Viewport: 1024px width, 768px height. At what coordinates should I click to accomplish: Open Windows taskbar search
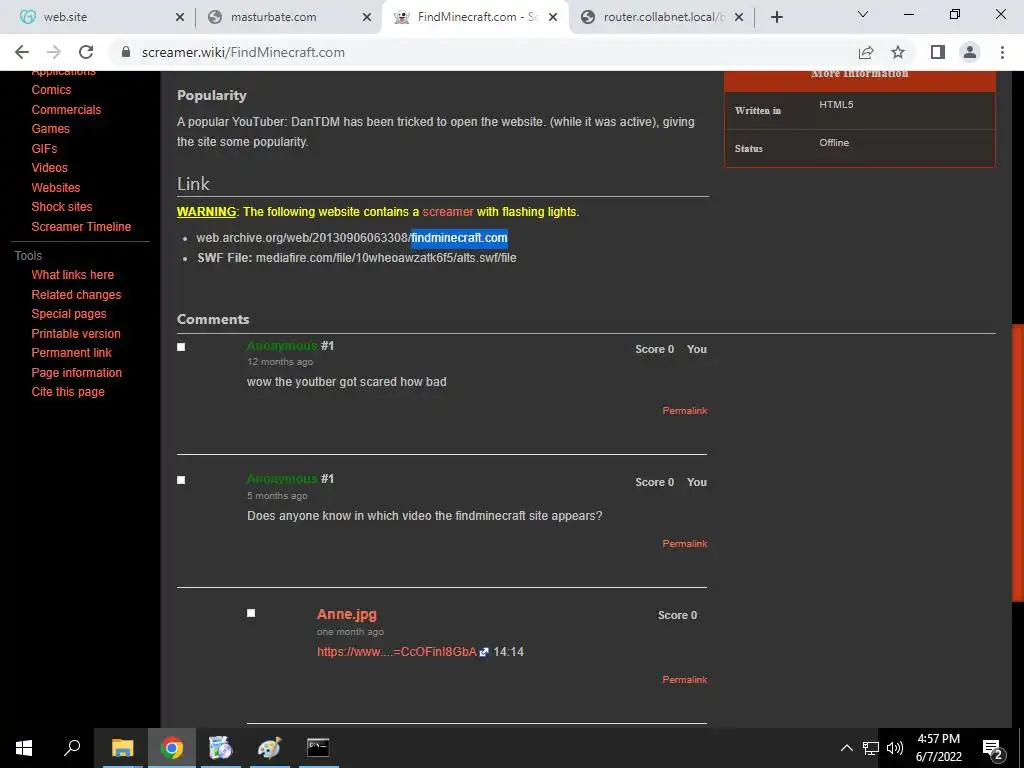click(72, 748)
